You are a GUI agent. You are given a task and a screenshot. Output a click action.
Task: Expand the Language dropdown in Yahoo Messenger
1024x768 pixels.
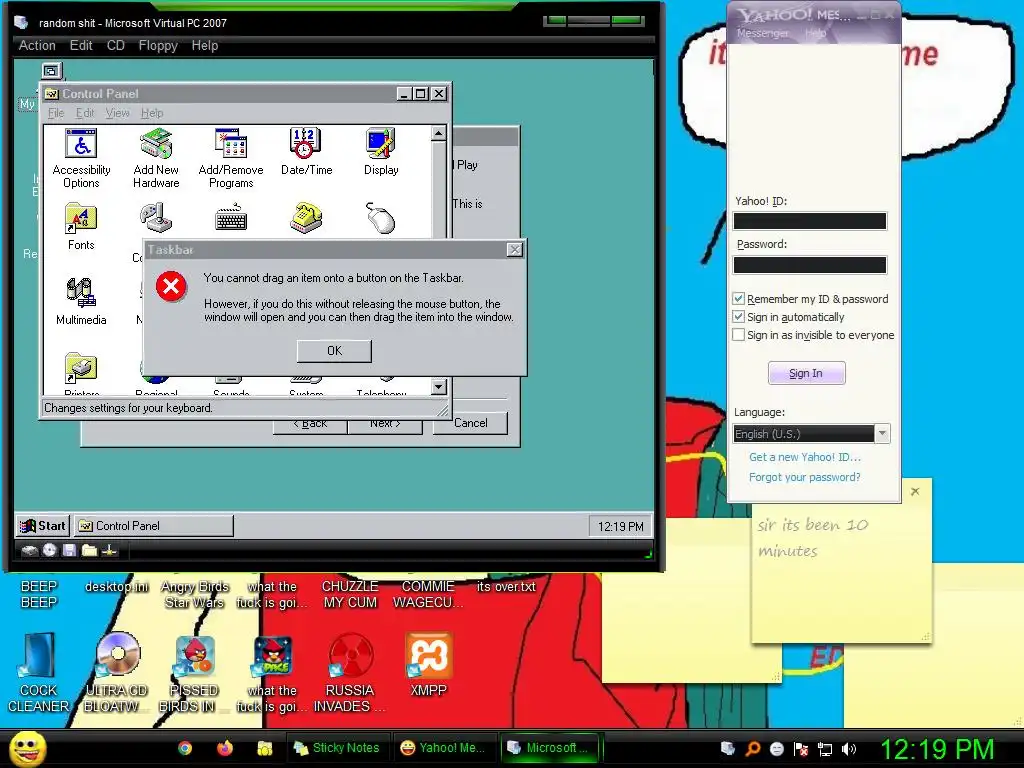[882, 433]
